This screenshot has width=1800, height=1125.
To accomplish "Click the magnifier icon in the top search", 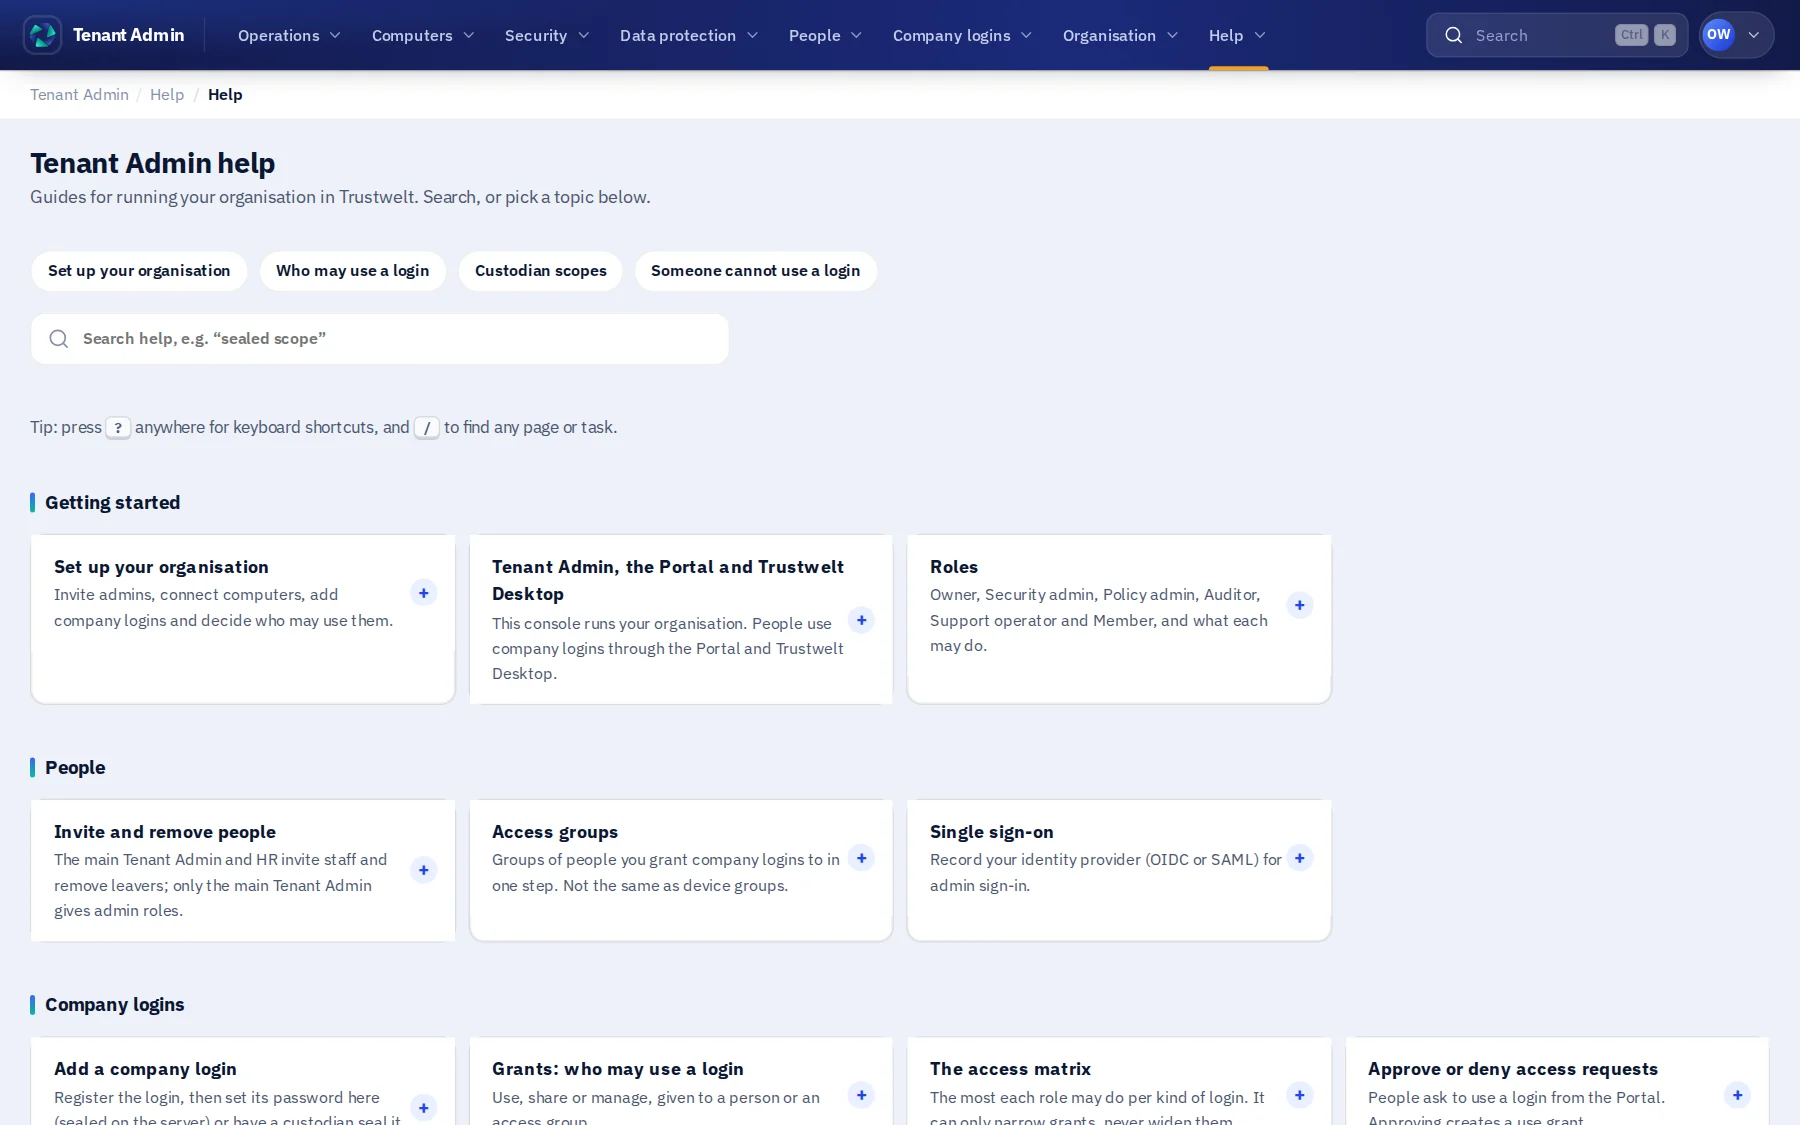I will coord(1454,35).
